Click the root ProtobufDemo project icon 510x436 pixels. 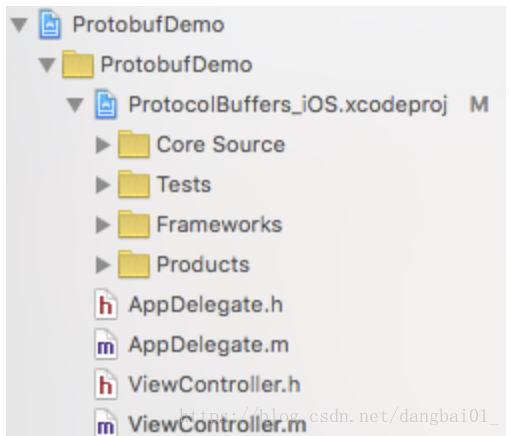click(x=50, y=25)
